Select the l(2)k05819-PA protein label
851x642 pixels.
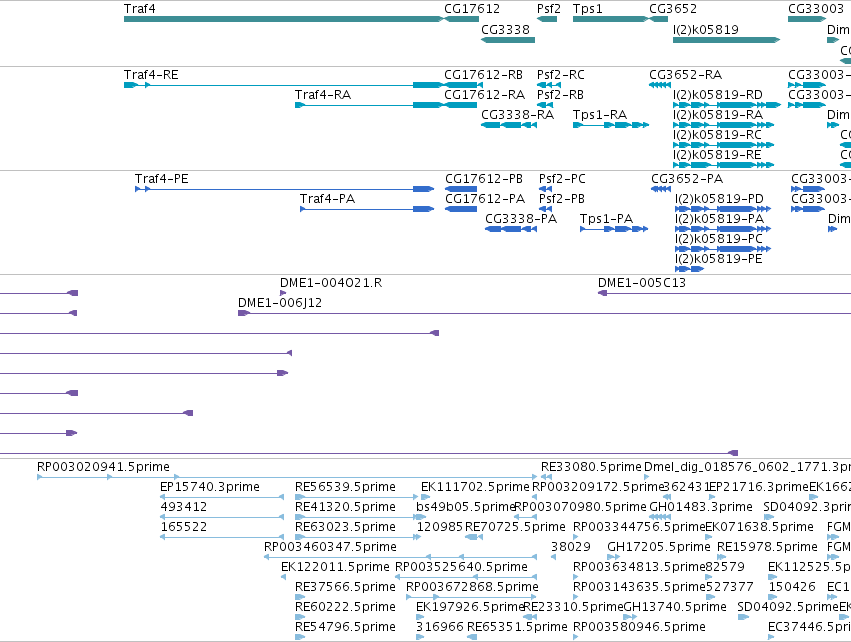tap(719, 219)
